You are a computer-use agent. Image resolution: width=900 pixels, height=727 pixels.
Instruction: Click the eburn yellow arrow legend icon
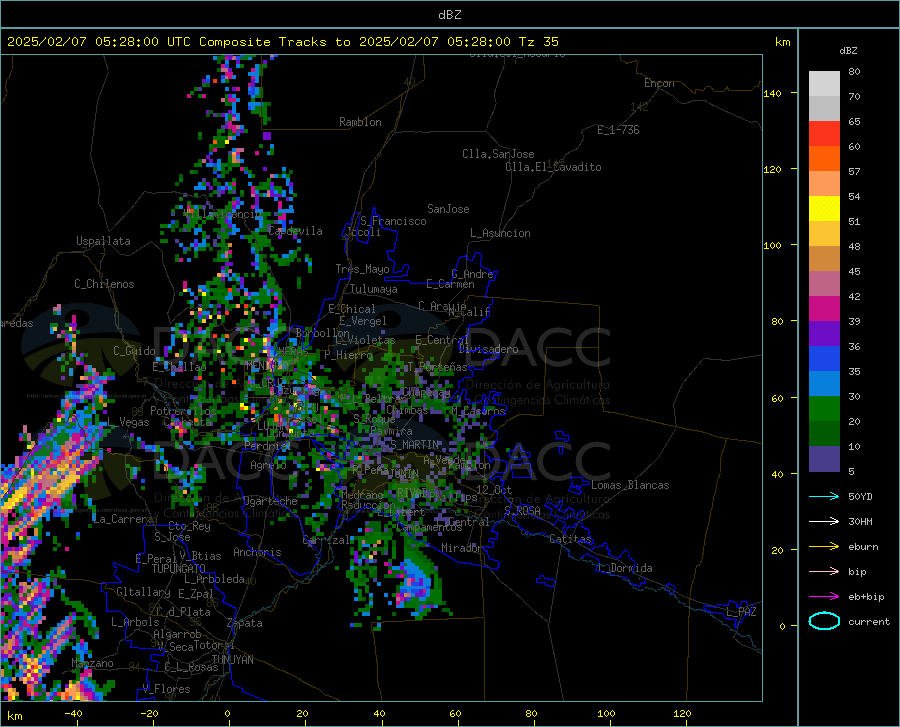pos(824,546)
